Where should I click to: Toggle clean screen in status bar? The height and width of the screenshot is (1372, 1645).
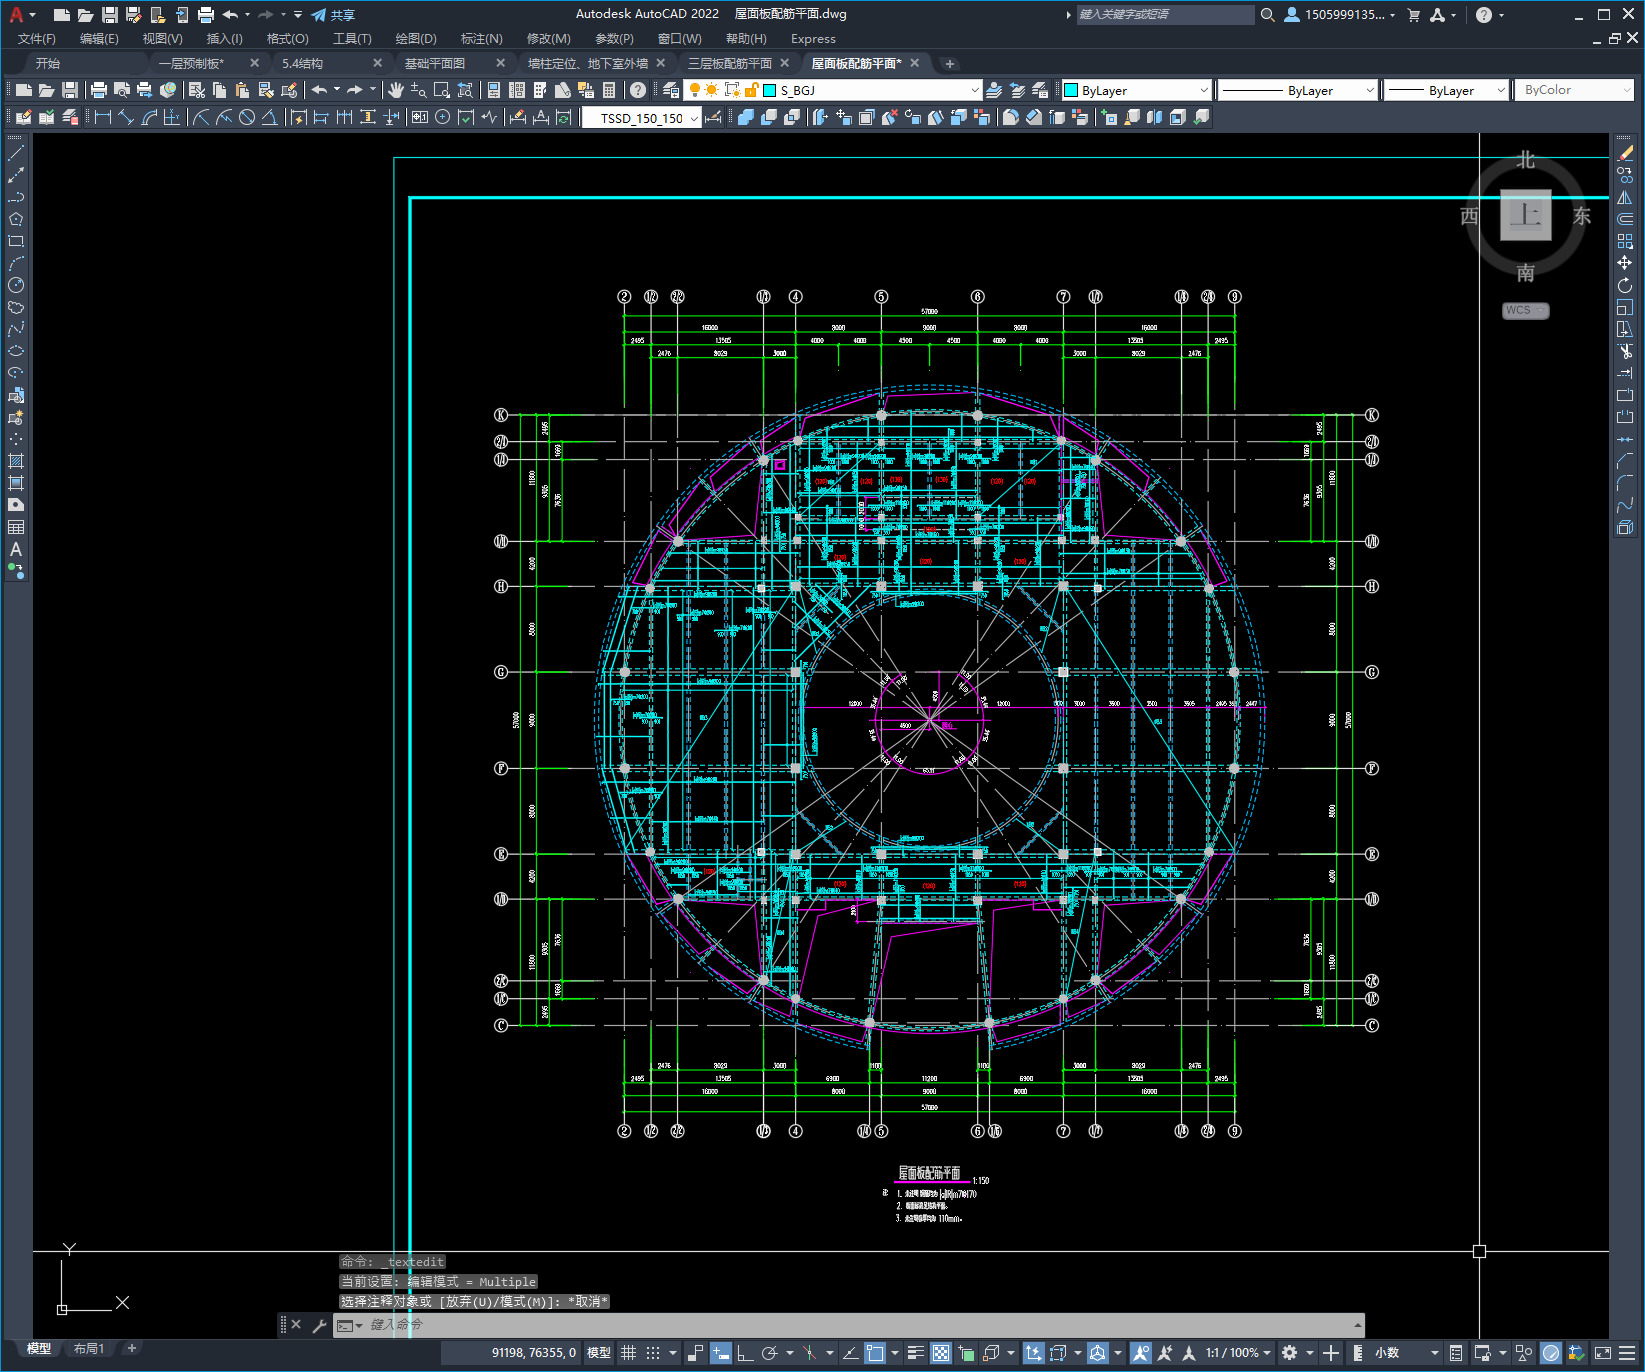1602,1352
